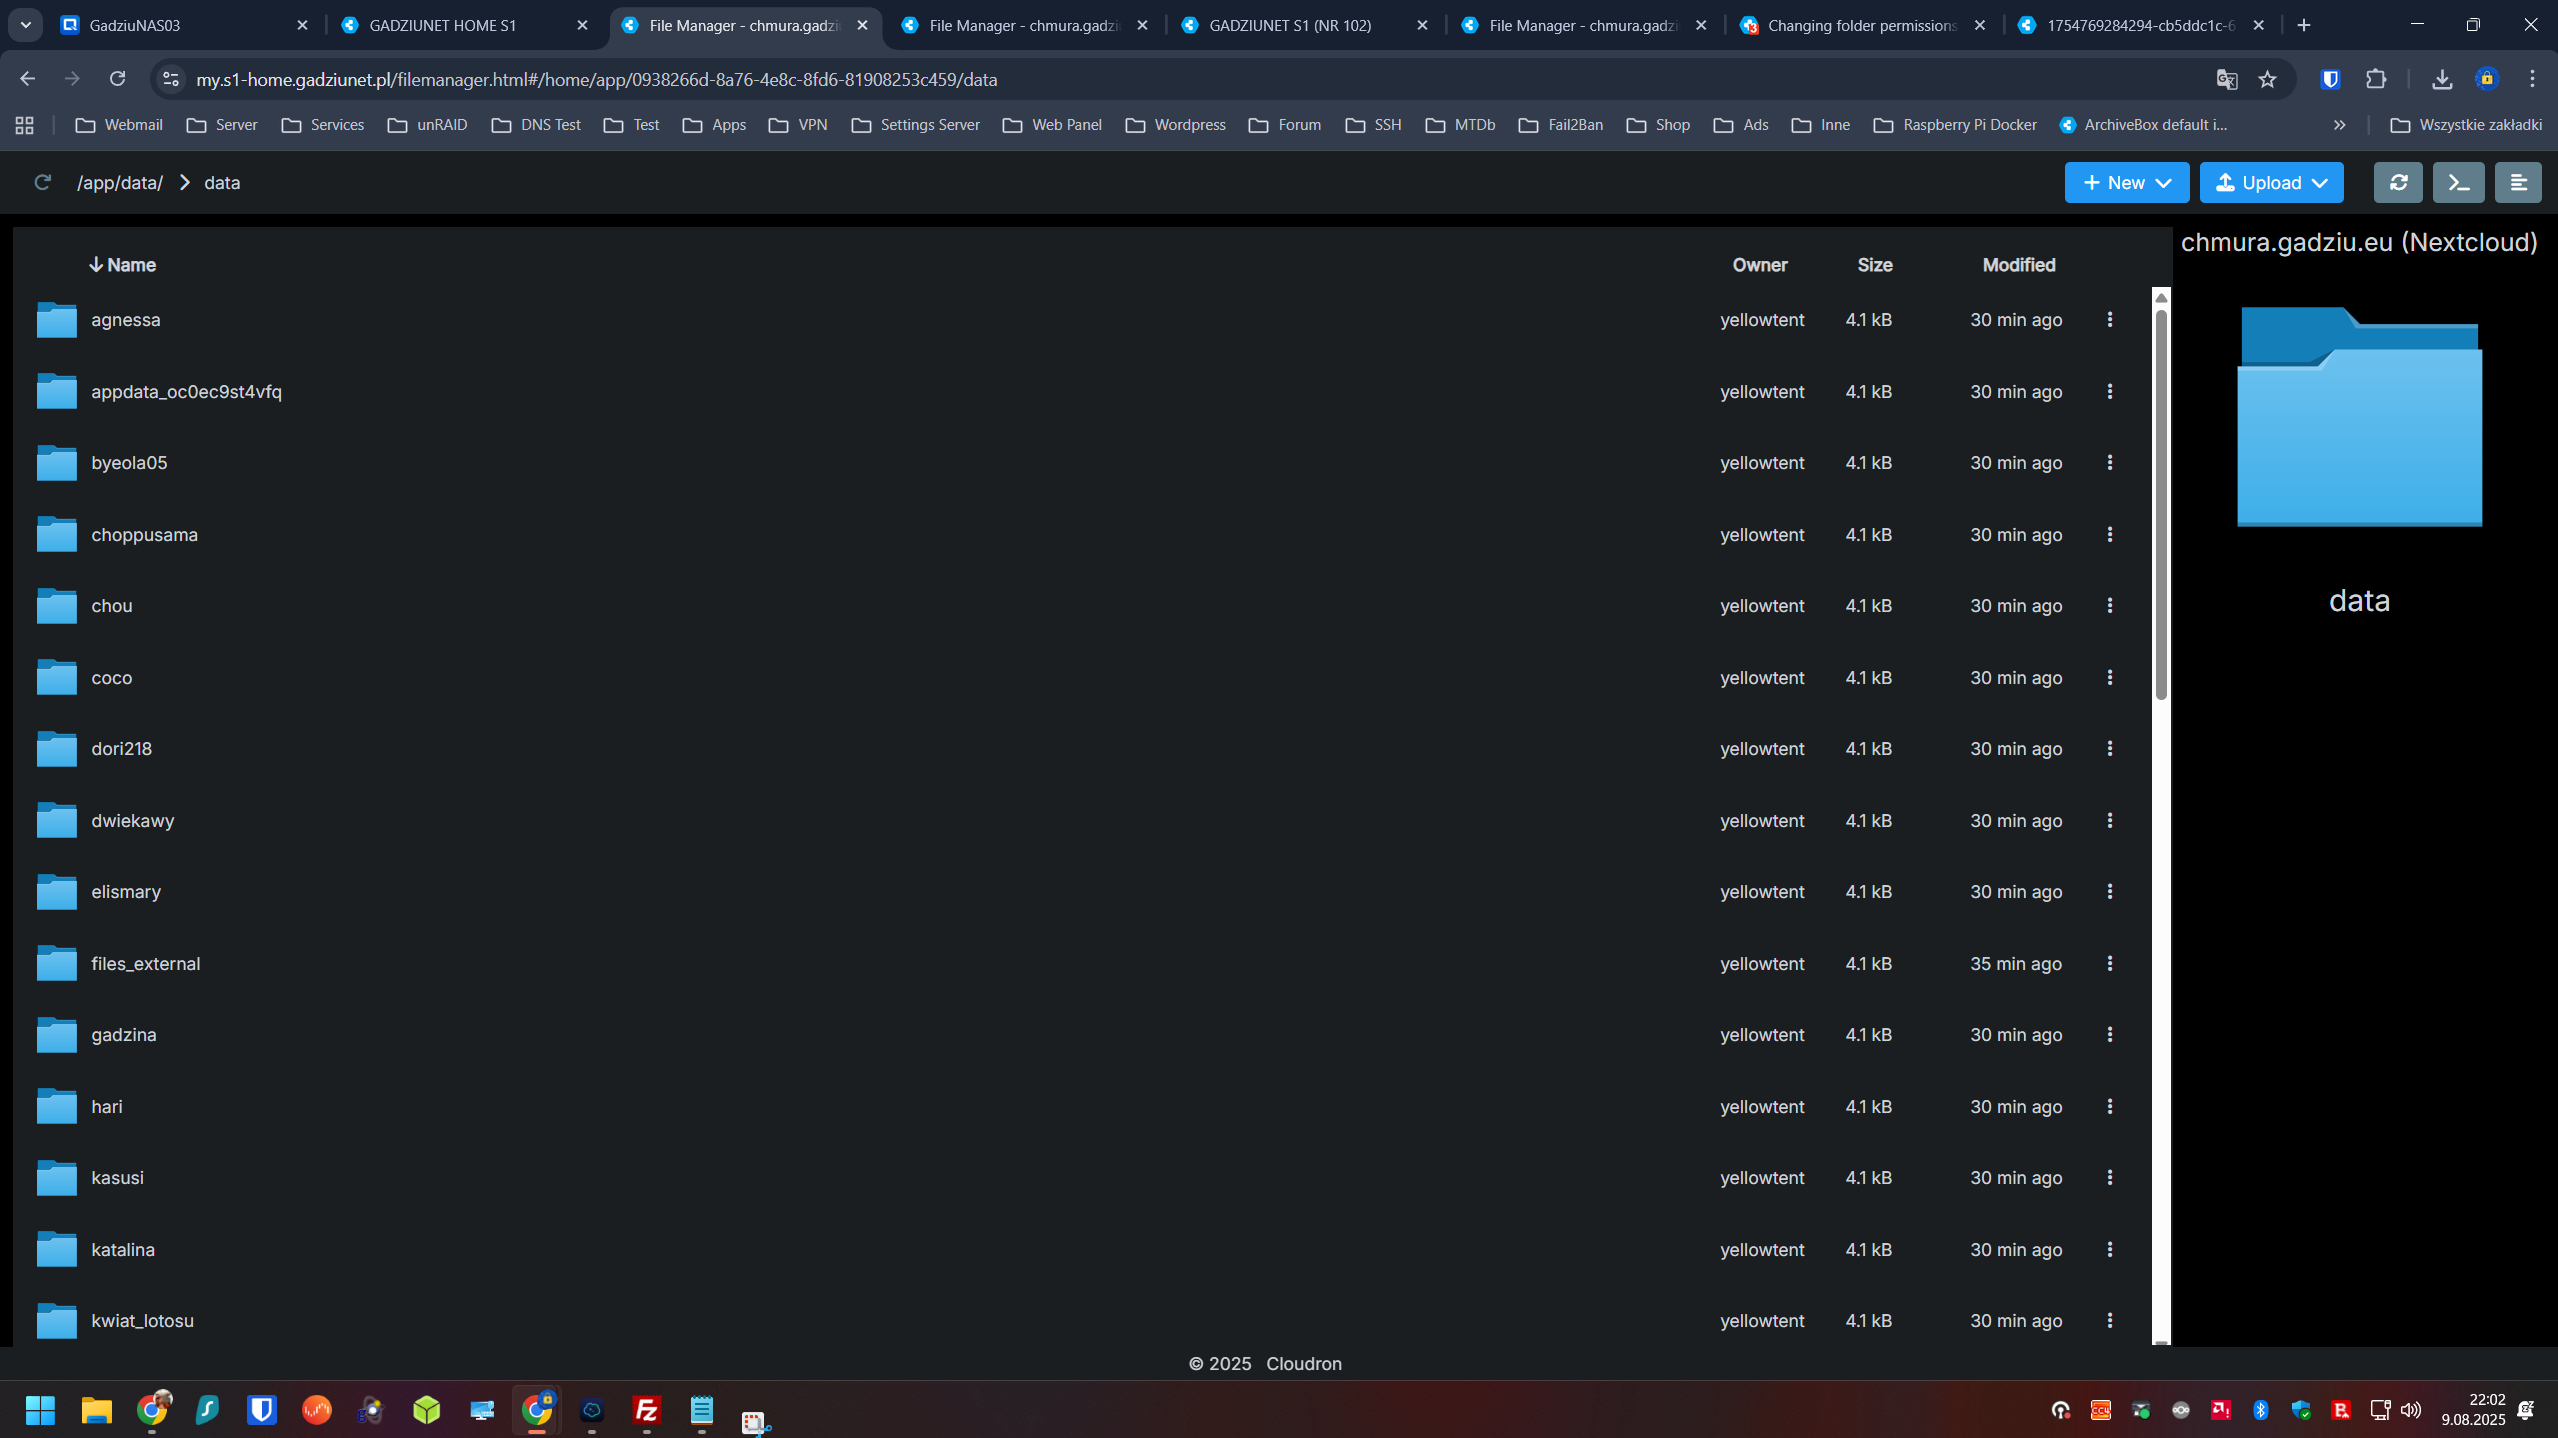The image size is (2558, 1438).
Task: Open the terminal icon button
Action: pos(2458,183)
